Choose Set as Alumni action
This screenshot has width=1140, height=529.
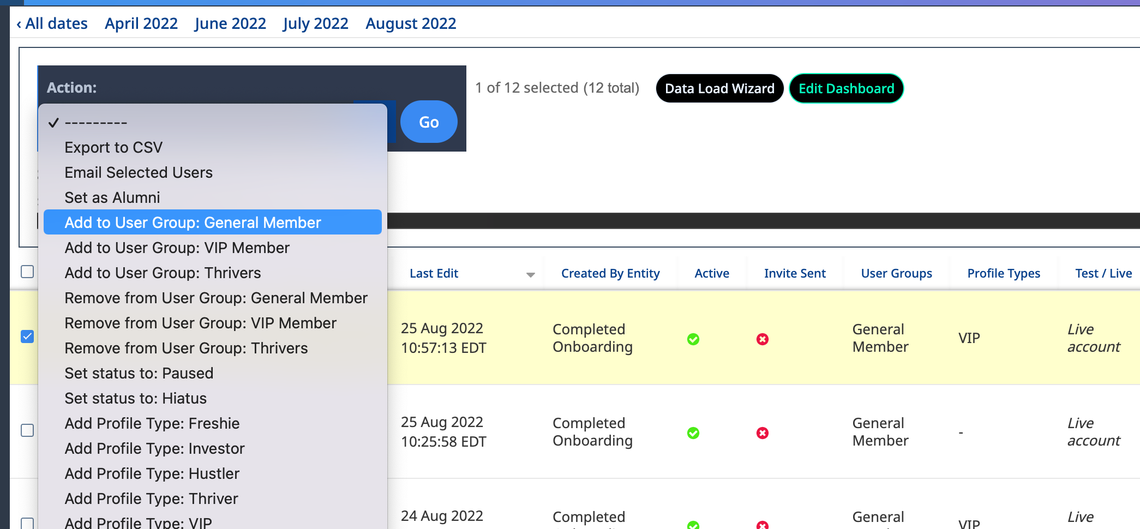pyautogui.click(x=212, y=198)
